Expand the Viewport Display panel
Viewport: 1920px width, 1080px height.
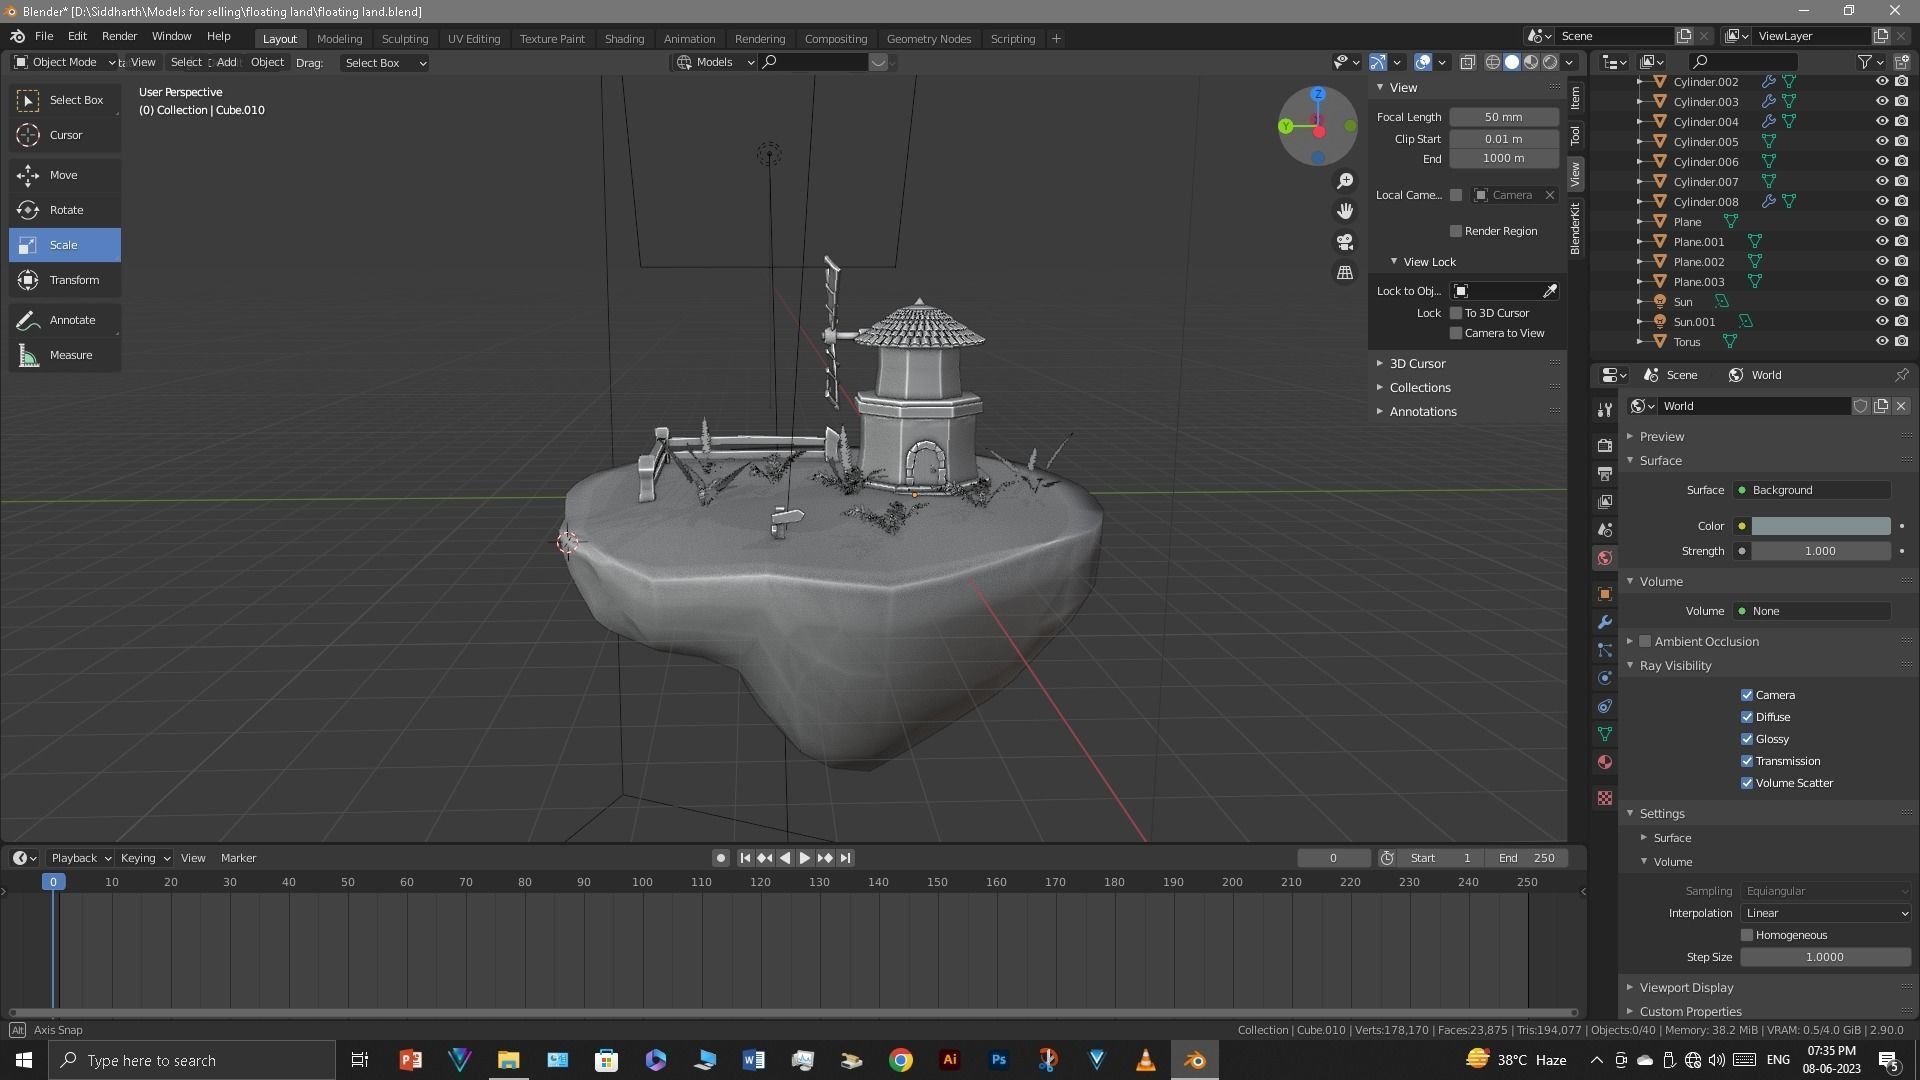tap(1686, 987)
